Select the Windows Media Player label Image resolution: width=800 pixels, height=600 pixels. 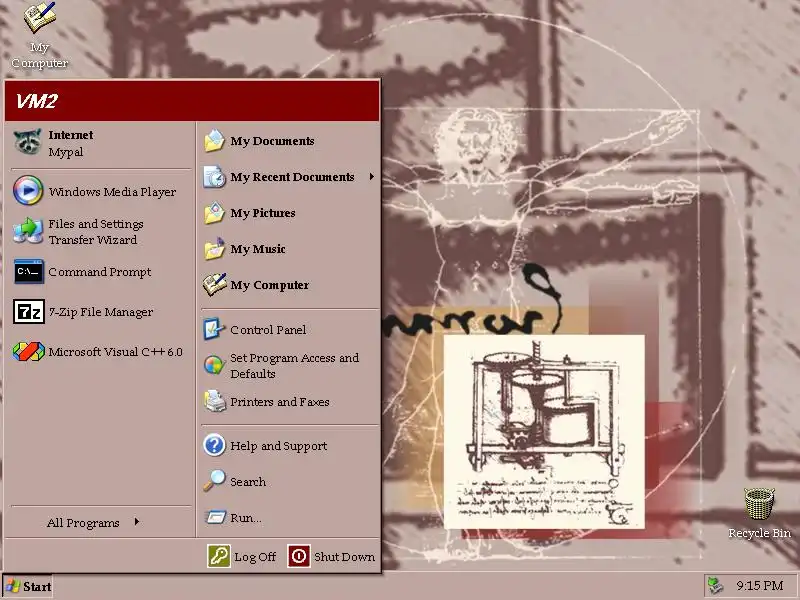[x=112, y=192]
